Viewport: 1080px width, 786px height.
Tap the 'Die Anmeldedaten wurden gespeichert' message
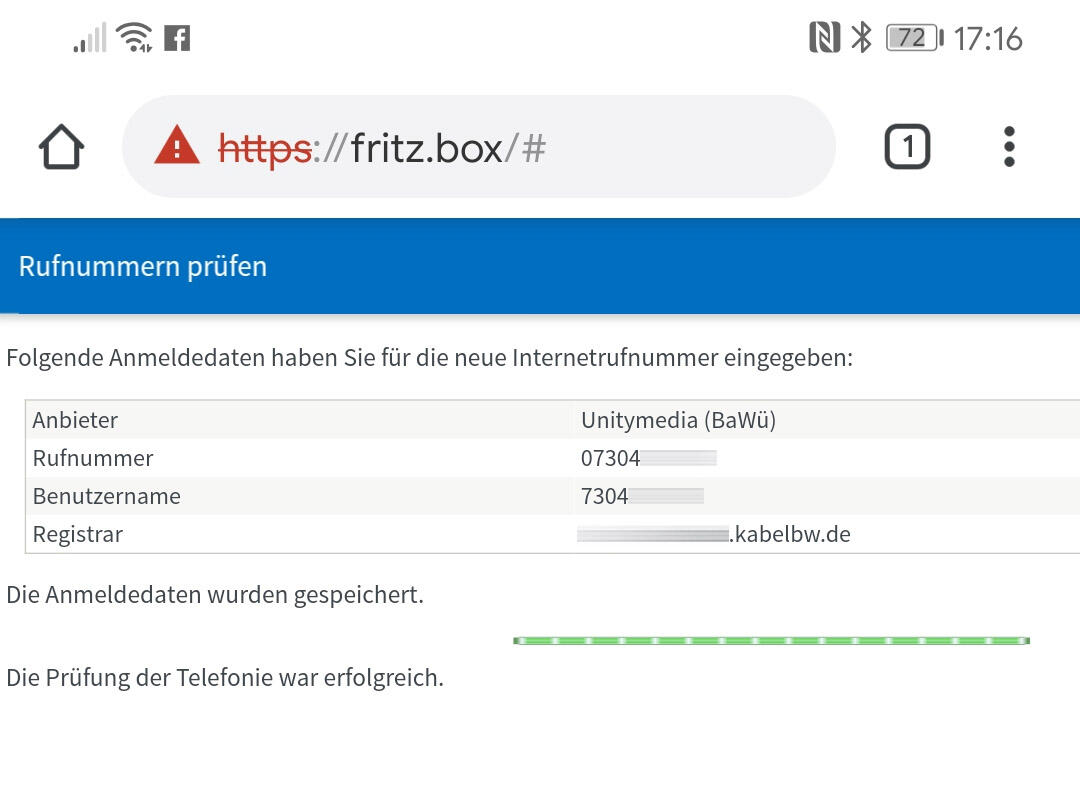[215, 595]
